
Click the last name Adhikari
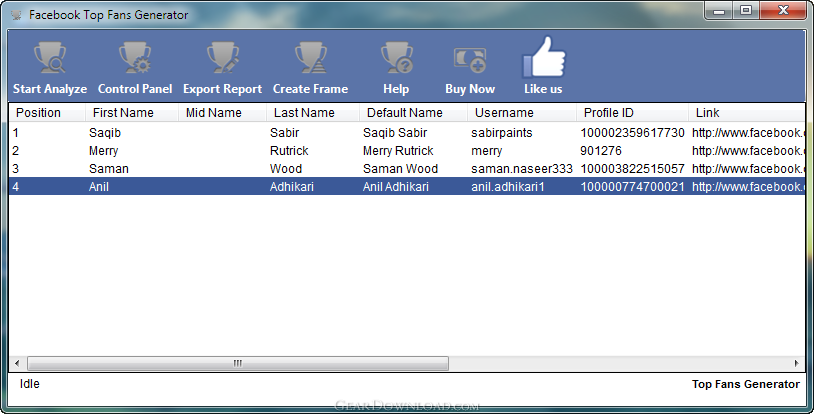pos(291,187)
